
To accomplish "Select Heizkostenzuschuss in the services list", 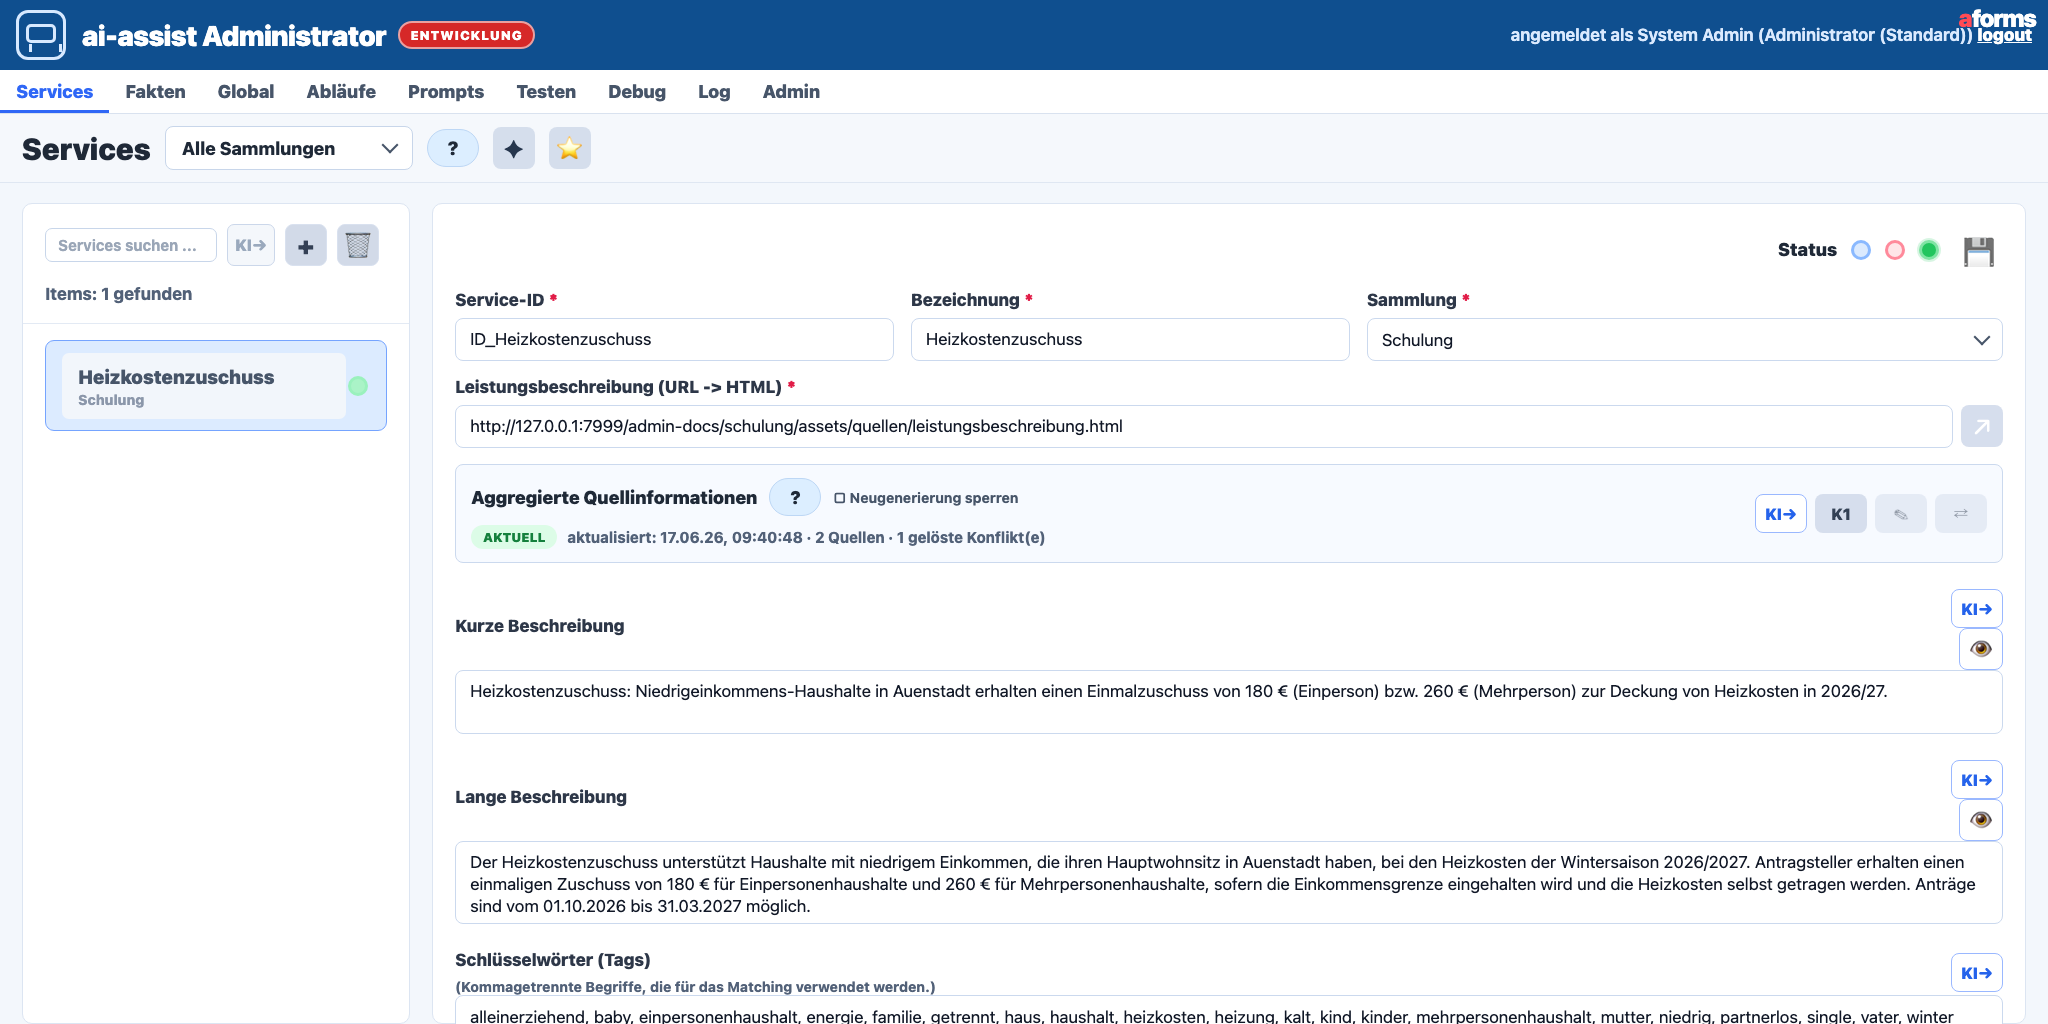I will (x=216, y=386).
